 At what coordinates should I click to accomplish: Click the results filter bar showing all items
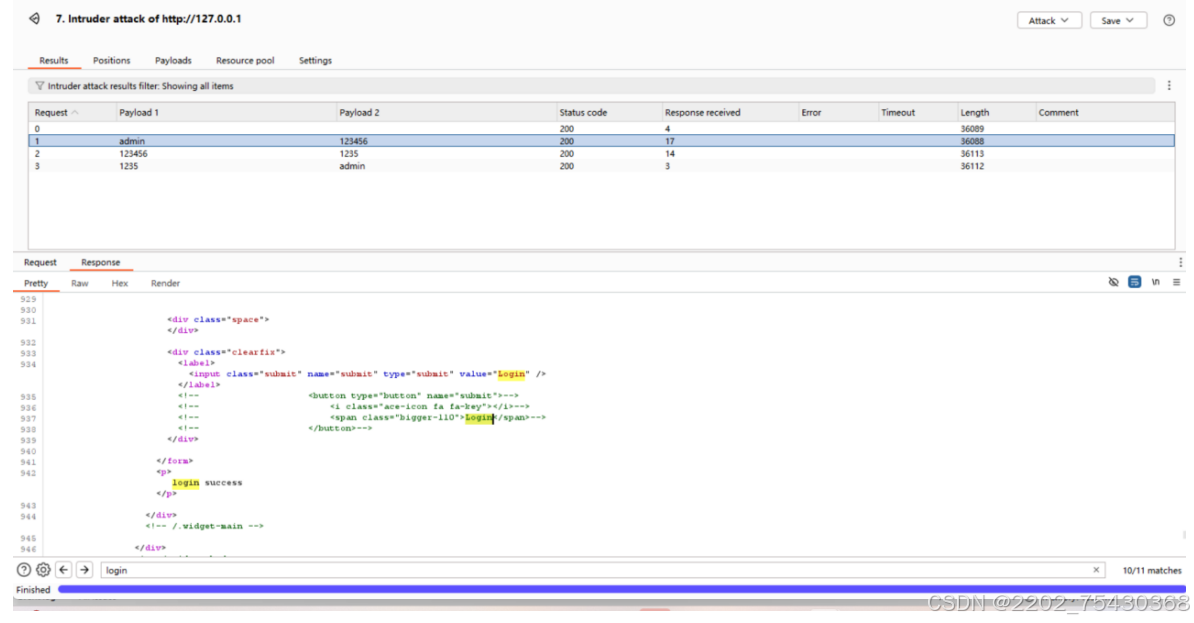pyautogui.click(x=592, y=86)
